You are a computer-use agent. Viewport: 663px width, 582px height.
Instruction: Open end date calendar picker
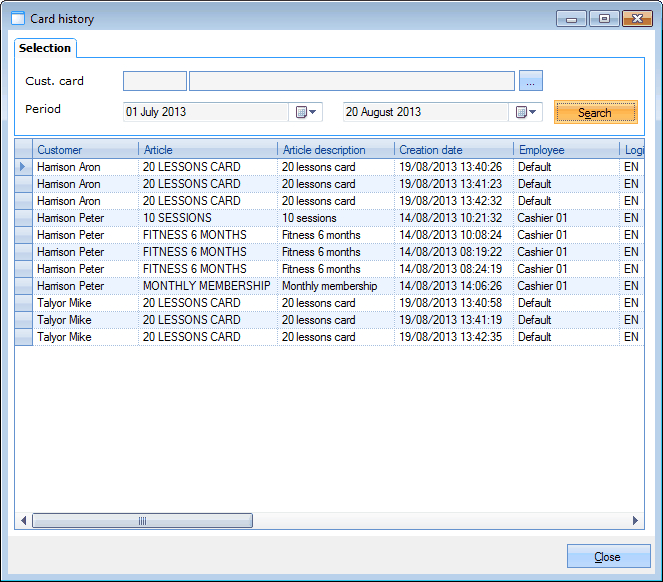pos(526,112)
